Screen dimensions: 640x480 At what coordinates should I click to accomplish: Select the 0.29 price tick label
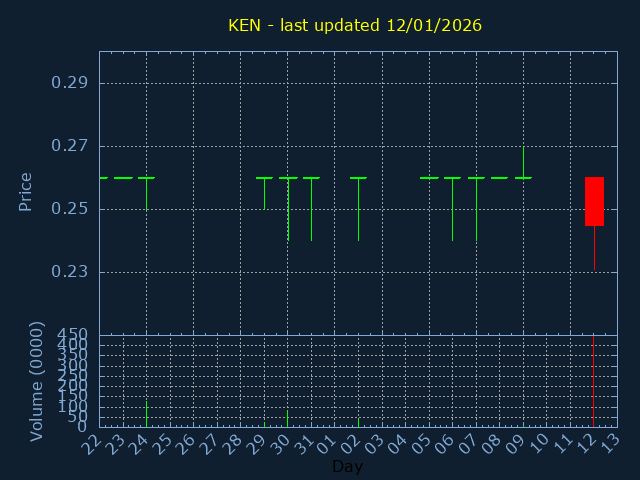[70, 83]
